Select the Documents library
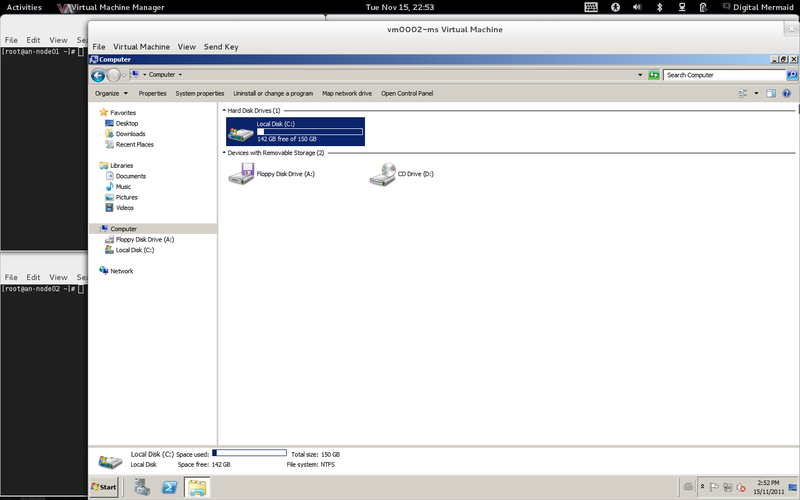800x500 pixels. [x=131, y=176]
